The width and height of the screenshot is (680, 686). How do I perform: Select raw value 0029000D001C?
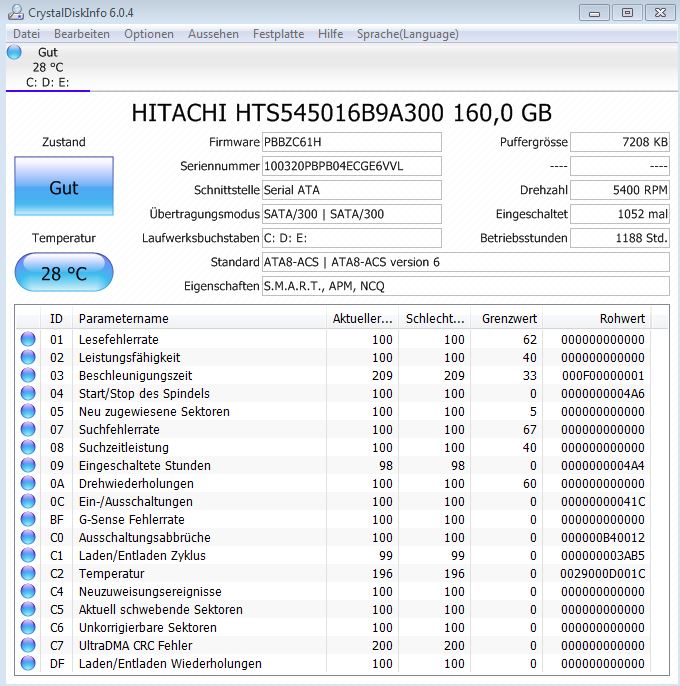click(603, 574)
